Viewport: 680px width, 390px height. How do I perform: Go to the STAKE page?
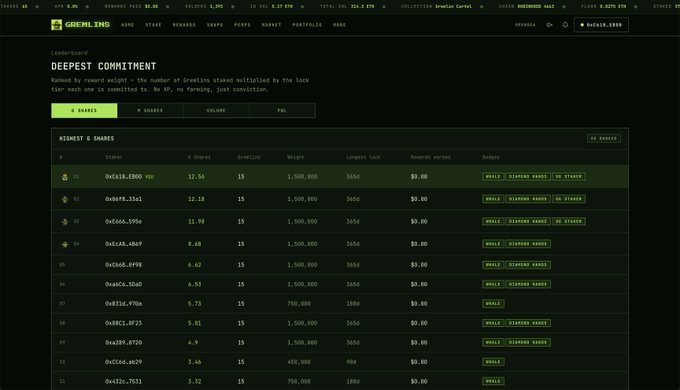point(153,25)
